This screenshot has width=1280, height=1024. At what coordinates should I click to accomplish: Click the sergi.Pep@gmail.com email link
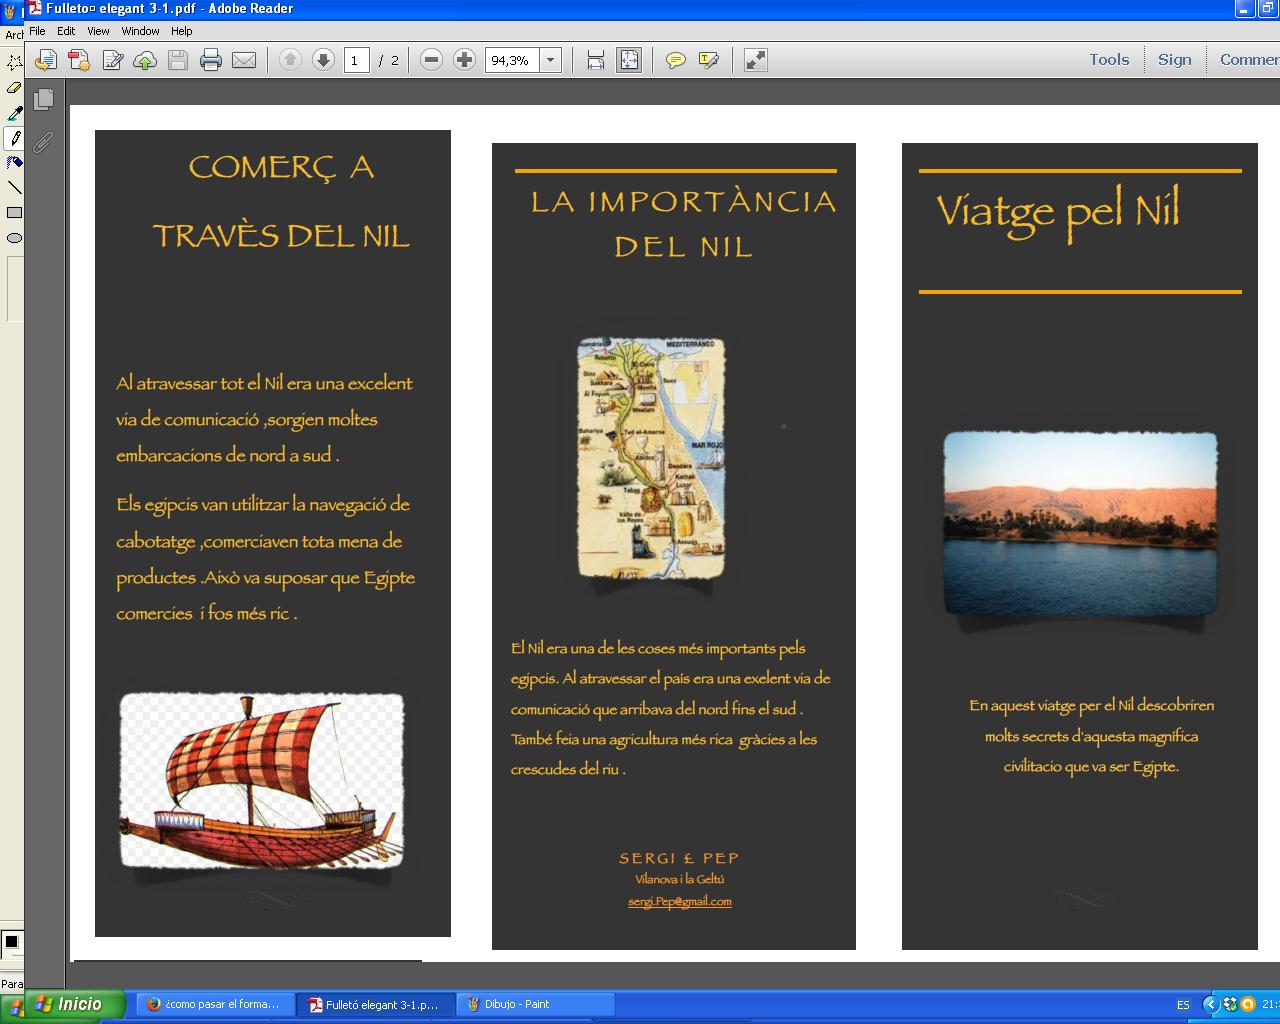click(x=679, y=901)
